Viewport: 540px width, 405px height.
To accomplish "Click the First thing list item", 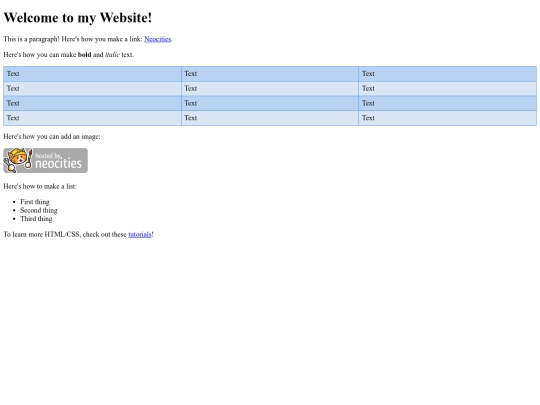I will [x=35, y=202].
